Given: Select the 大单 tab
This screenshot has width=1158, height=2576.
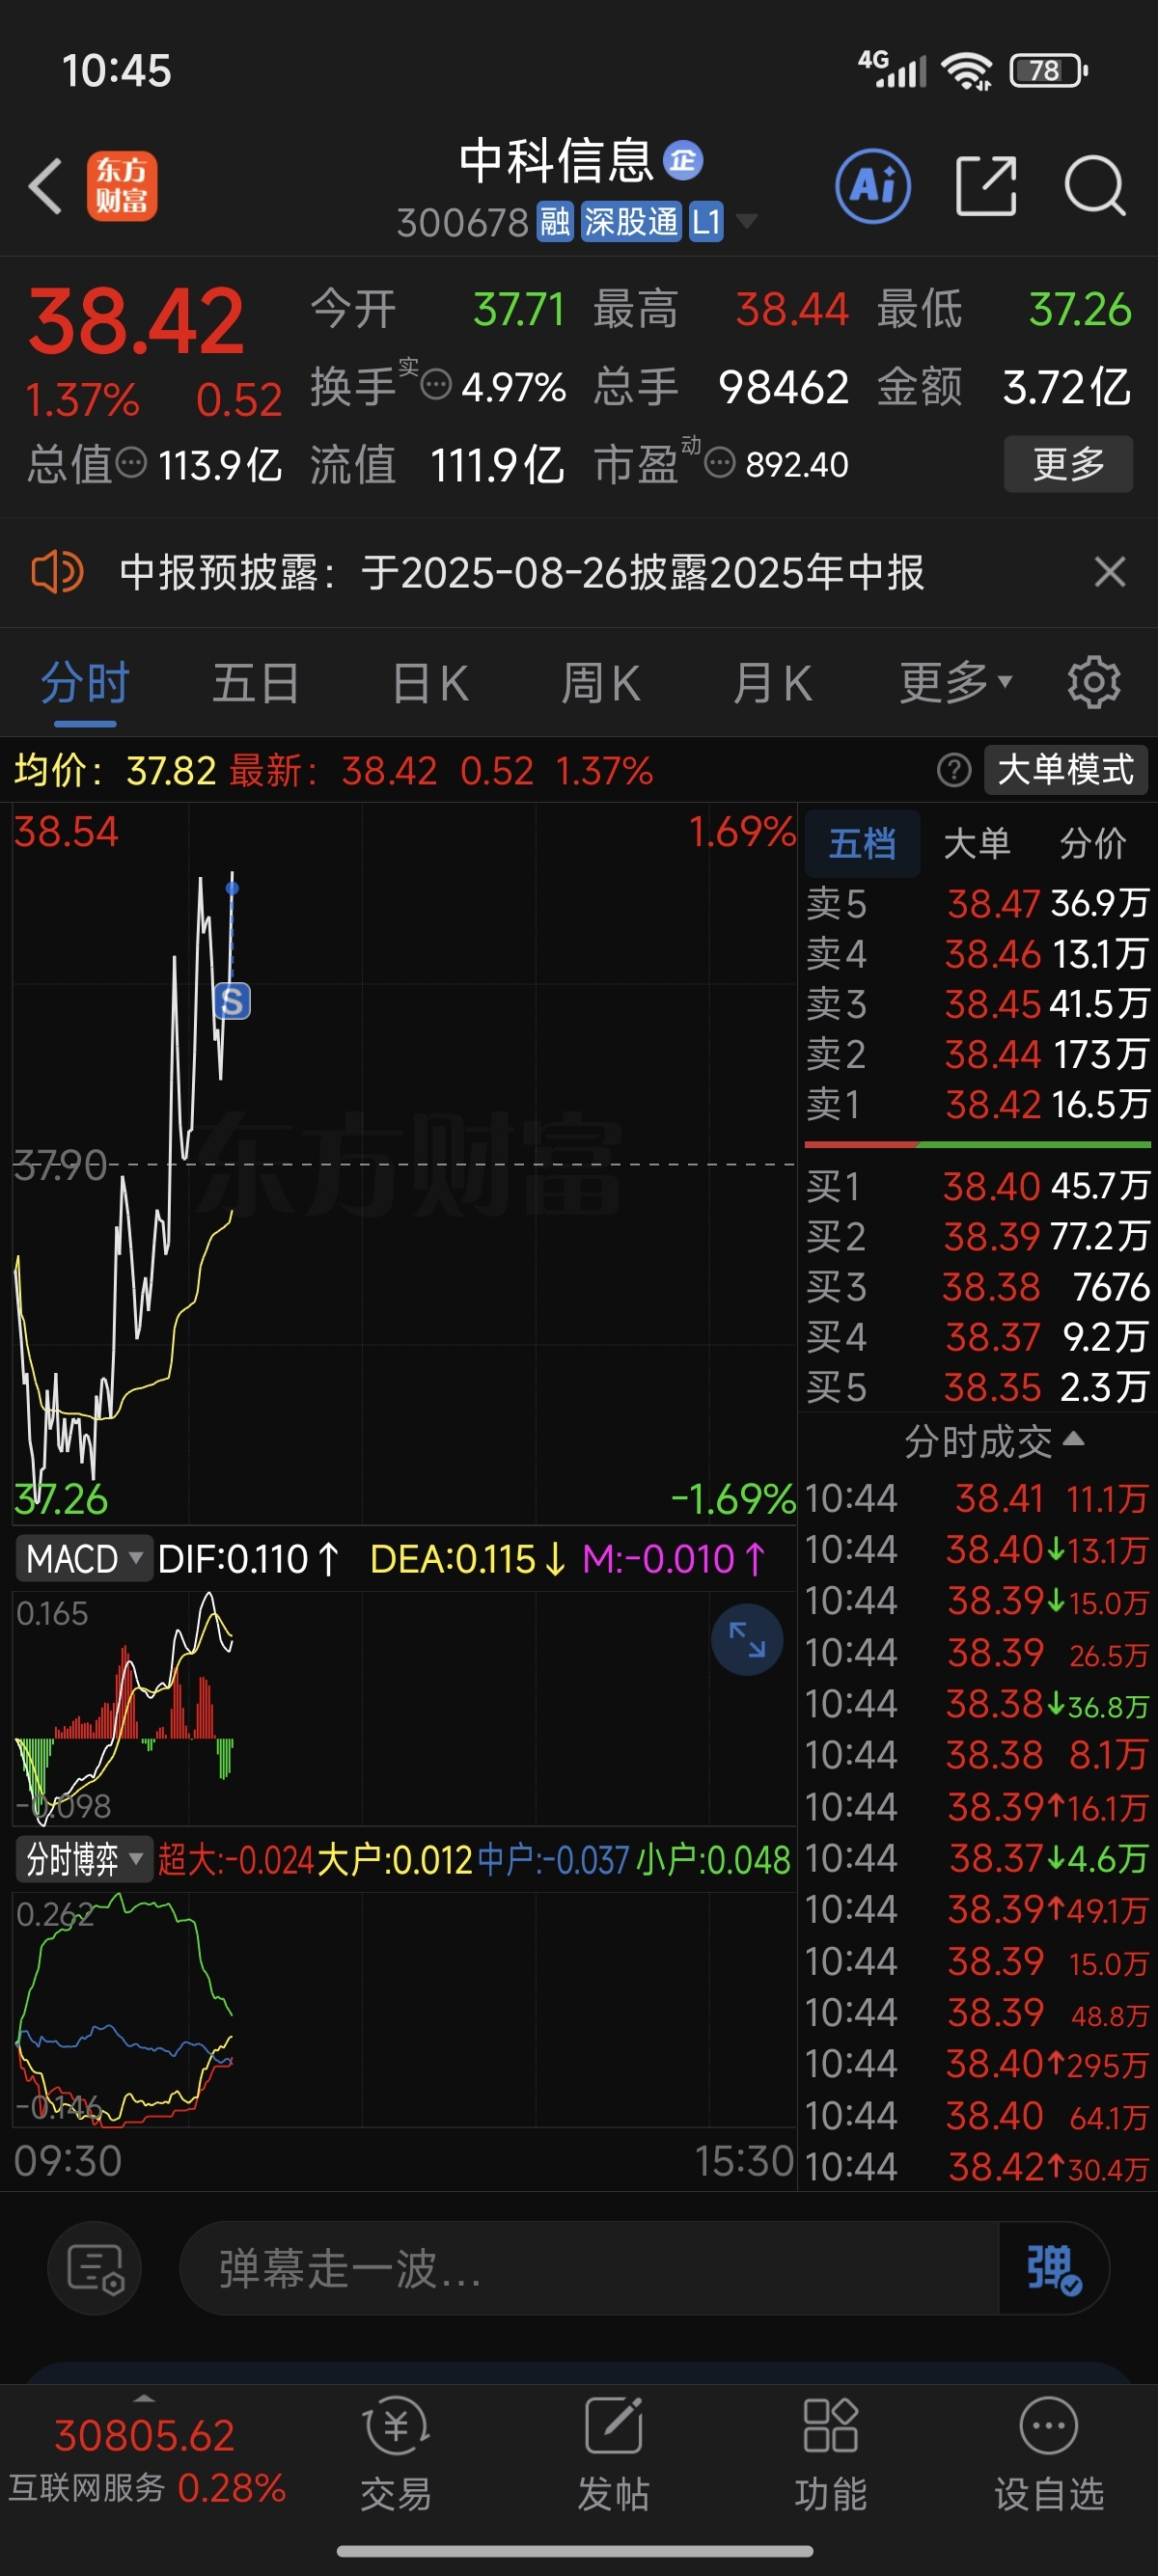Looking at the screenshot, I should [x=977, y=844].
